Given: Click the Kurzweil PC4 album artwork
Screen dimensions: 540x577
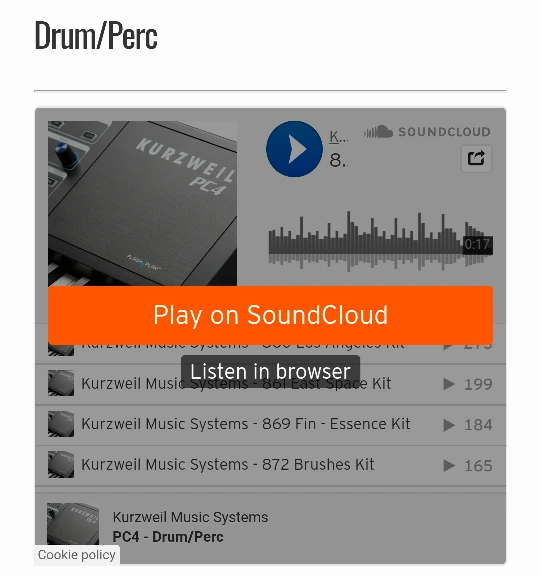Looking at the screenshot, I should point(142,203).
